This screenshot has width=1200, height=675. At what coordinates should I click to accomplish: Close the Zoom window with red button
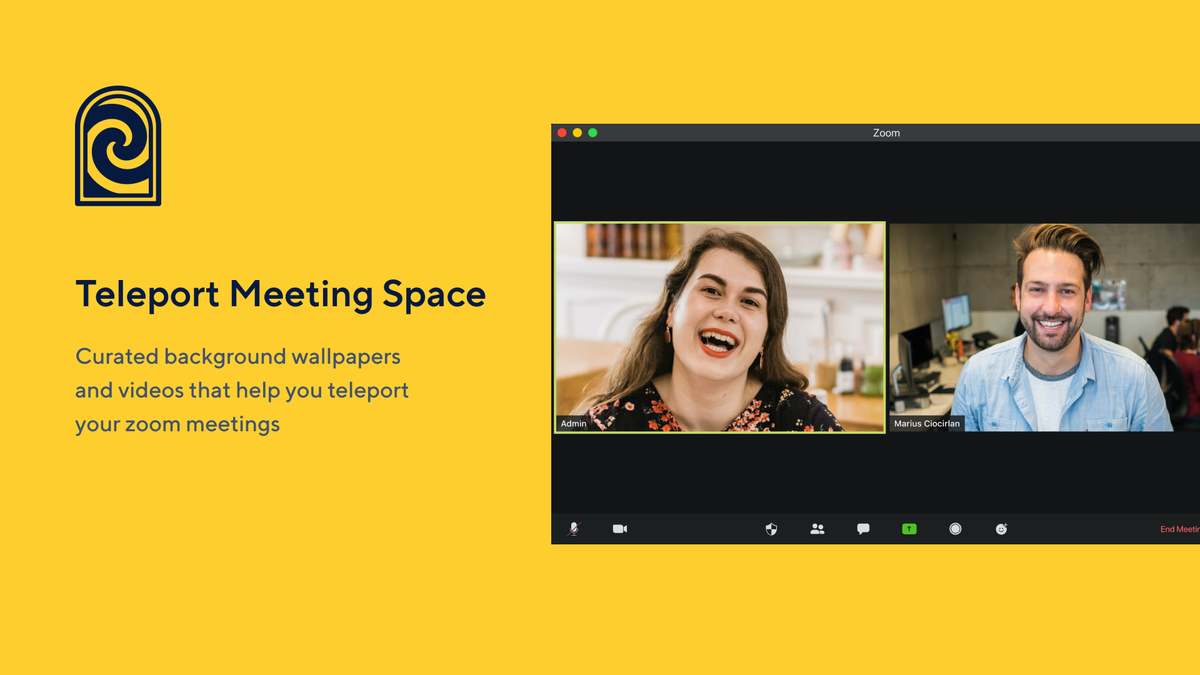tap(562, 133)
